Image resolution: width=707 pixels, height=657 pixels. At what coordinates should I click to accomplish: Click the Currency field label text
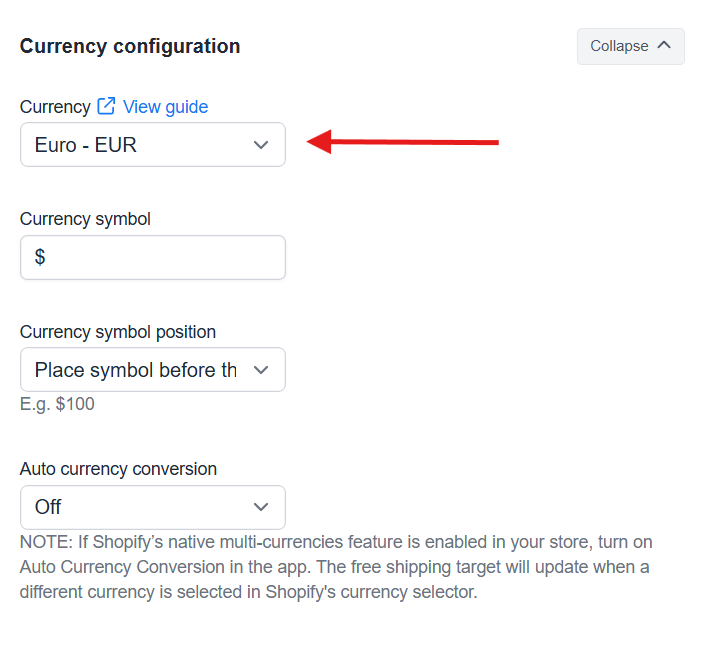55,107
